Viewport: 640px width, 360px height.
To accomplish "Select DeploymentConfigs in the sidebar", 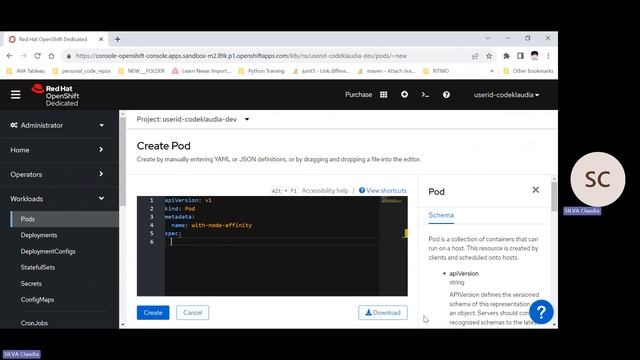I will point(48,251).
